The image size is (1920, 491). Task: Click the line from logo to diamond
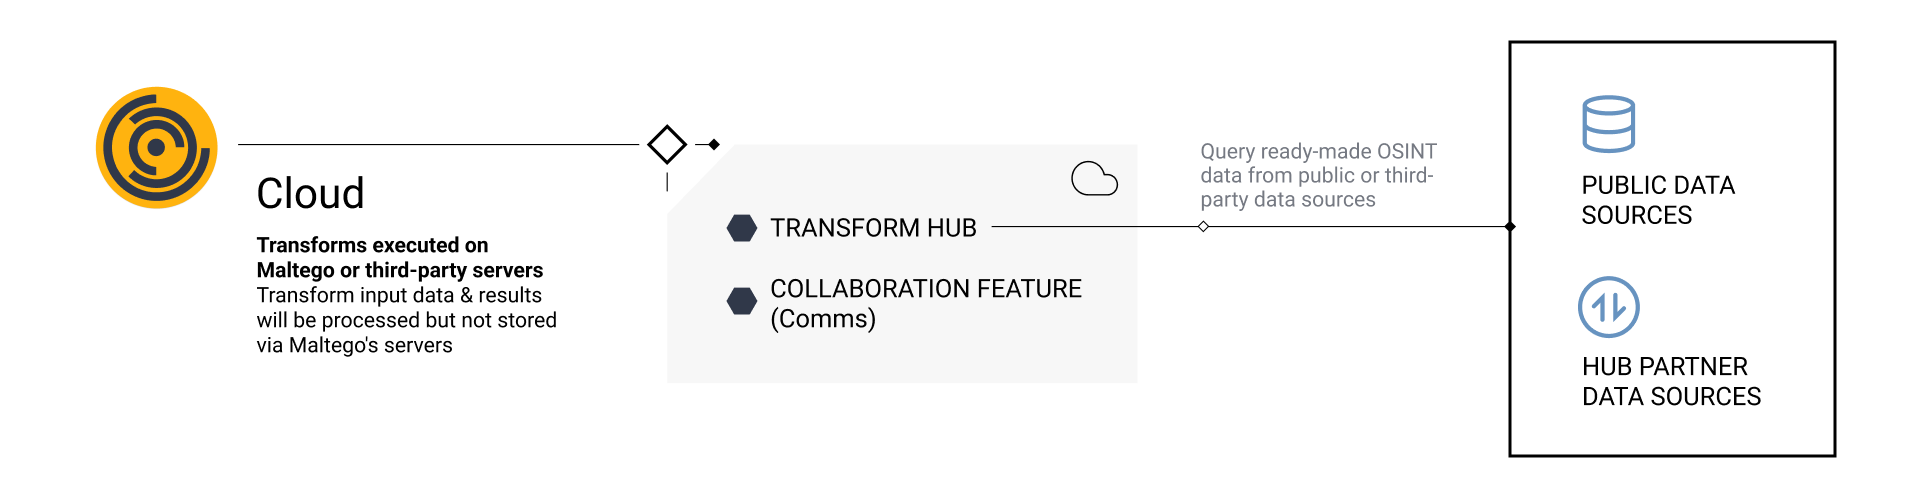[438, 145]
